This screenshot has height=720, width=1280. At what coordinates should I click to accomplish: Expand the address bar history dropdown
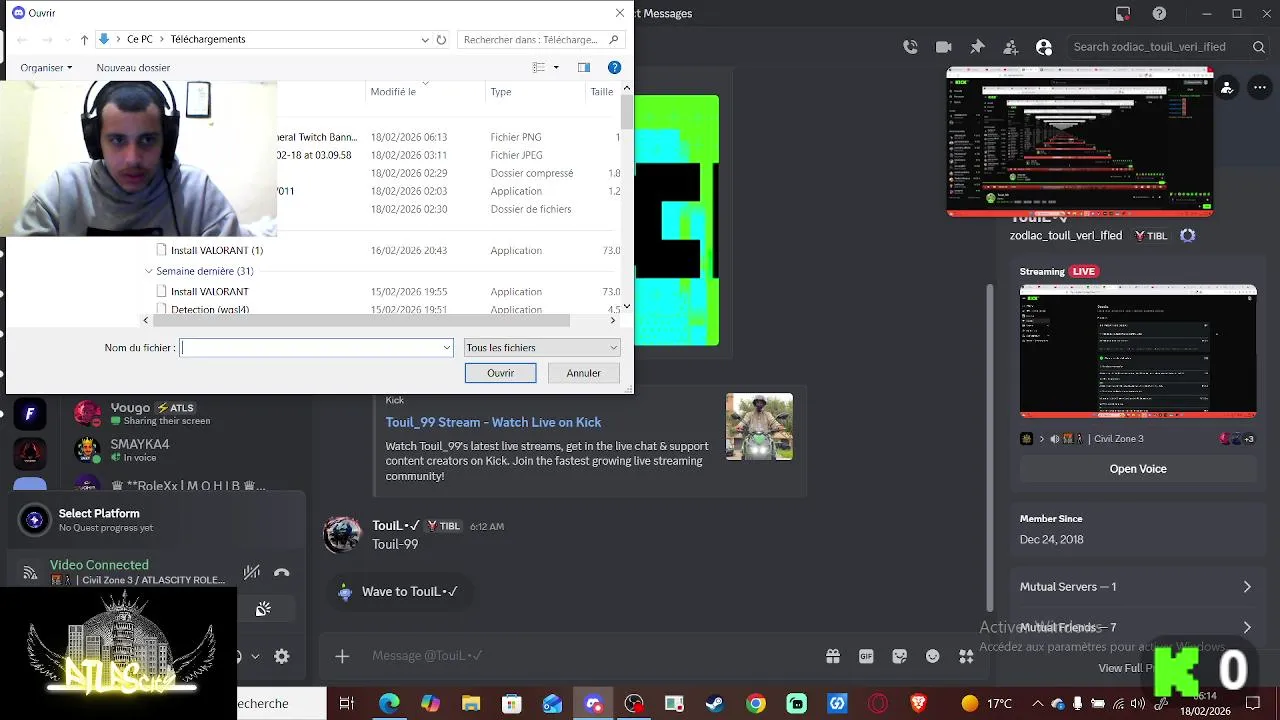(x=425, y=40)
